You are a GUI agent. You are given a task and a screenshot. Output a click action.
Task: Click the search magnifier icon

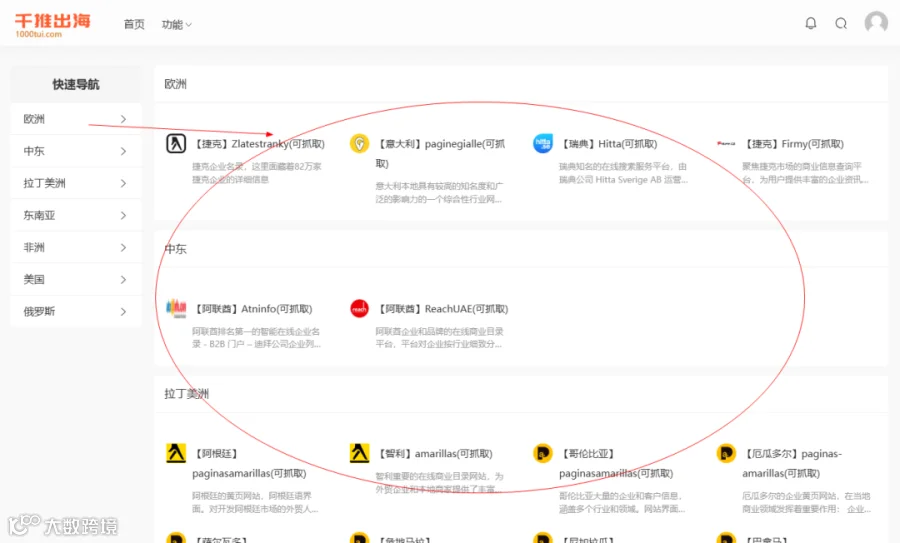tap(841, 24)
